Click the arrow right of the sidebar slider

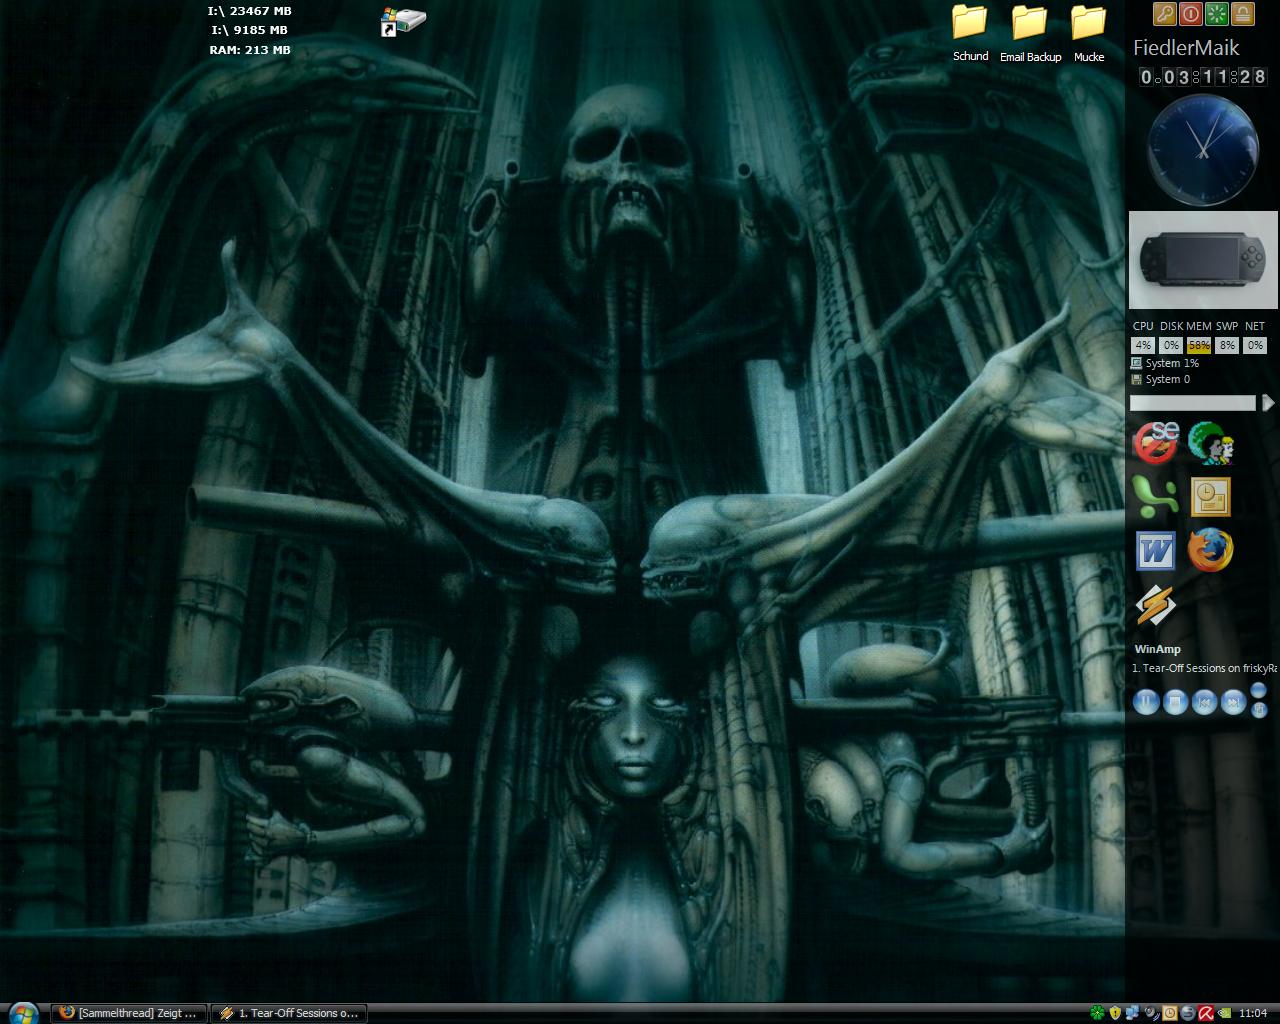1268,402
